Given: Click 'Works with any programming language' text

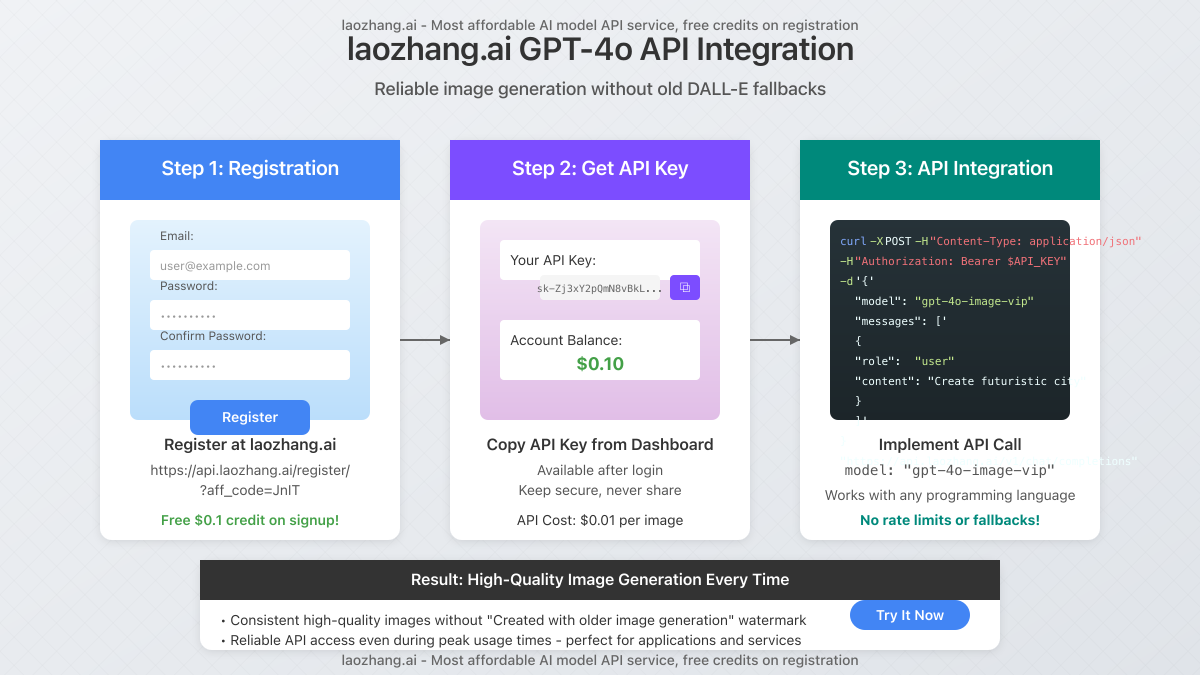Looking at the screenshot, I should coord(950,495).
